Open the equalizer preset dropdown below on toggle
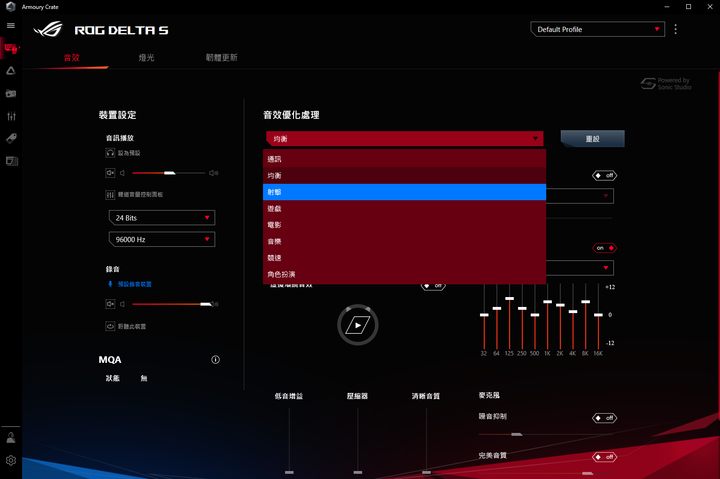The height and width of the screenshot is (479, 720). coord(580,268)
